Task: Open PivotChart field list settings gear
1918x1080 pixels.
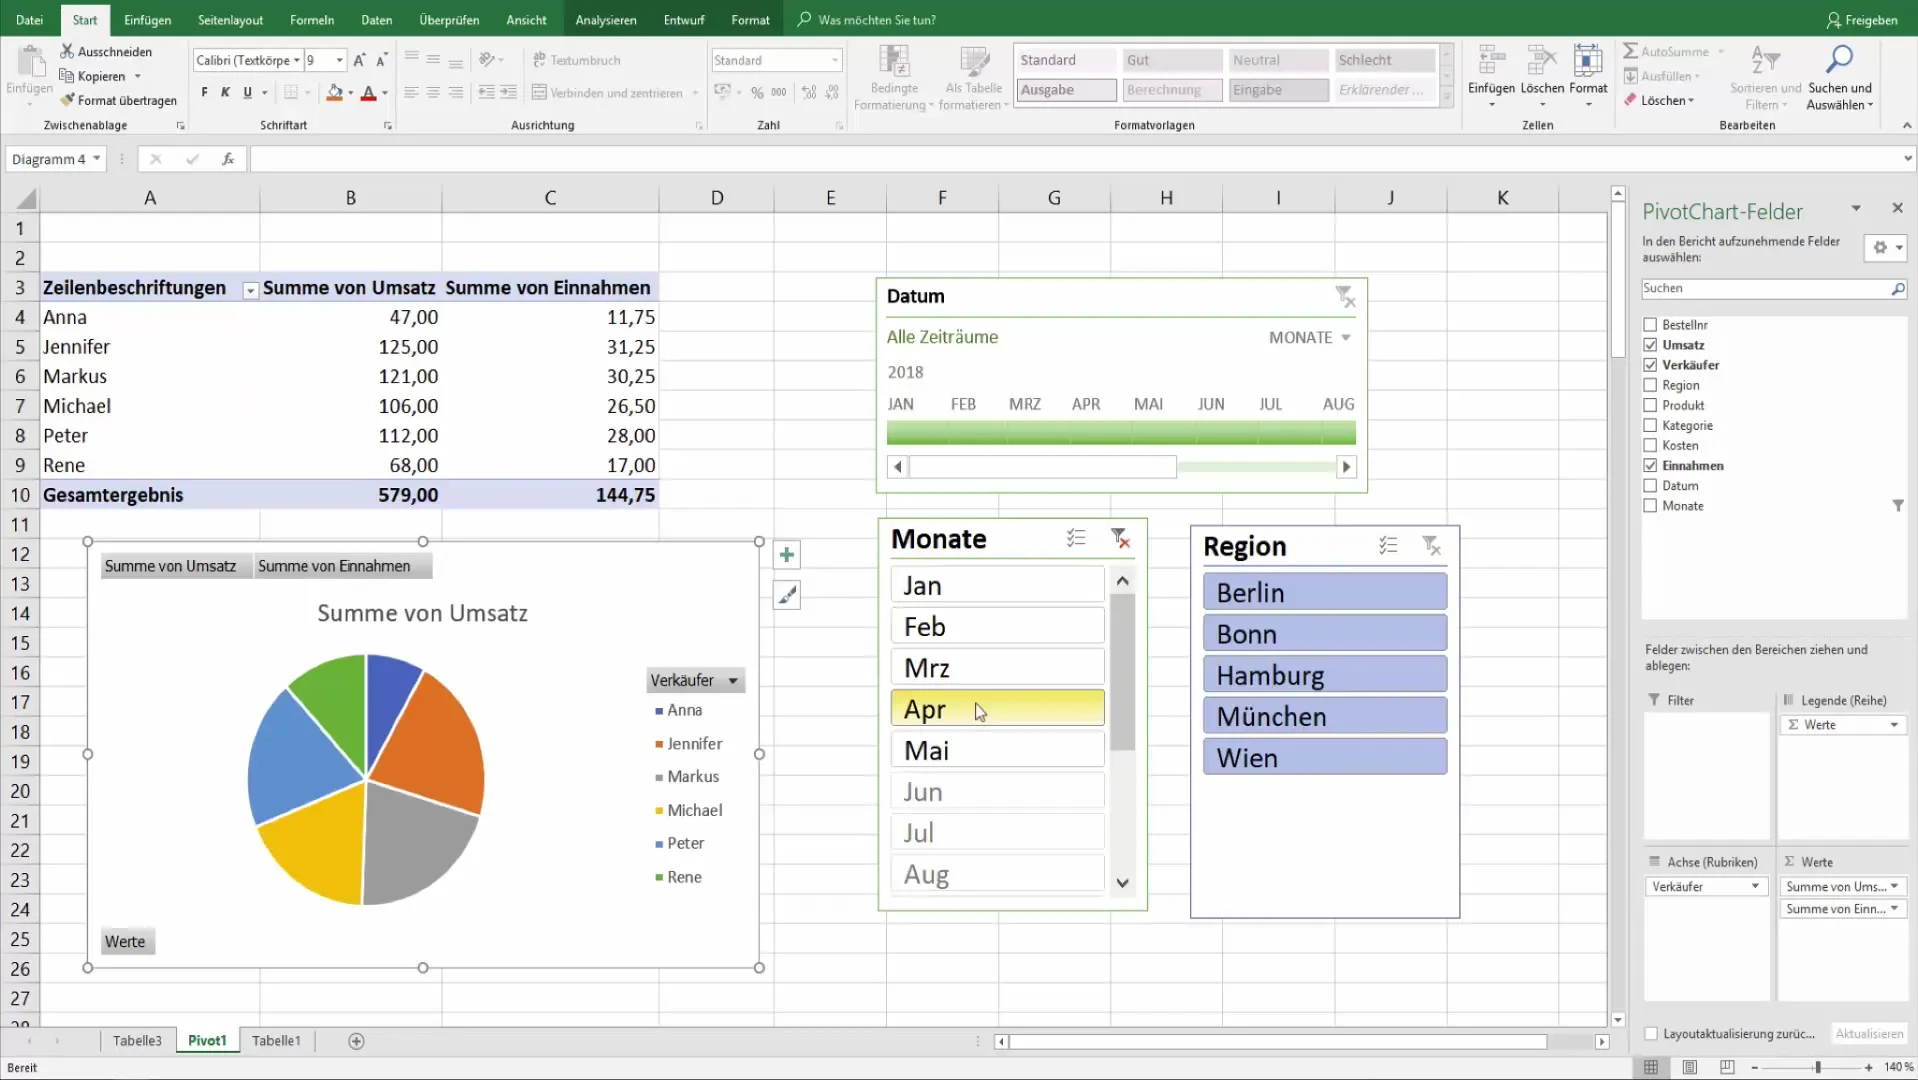Action: [x=1885, y=248]
